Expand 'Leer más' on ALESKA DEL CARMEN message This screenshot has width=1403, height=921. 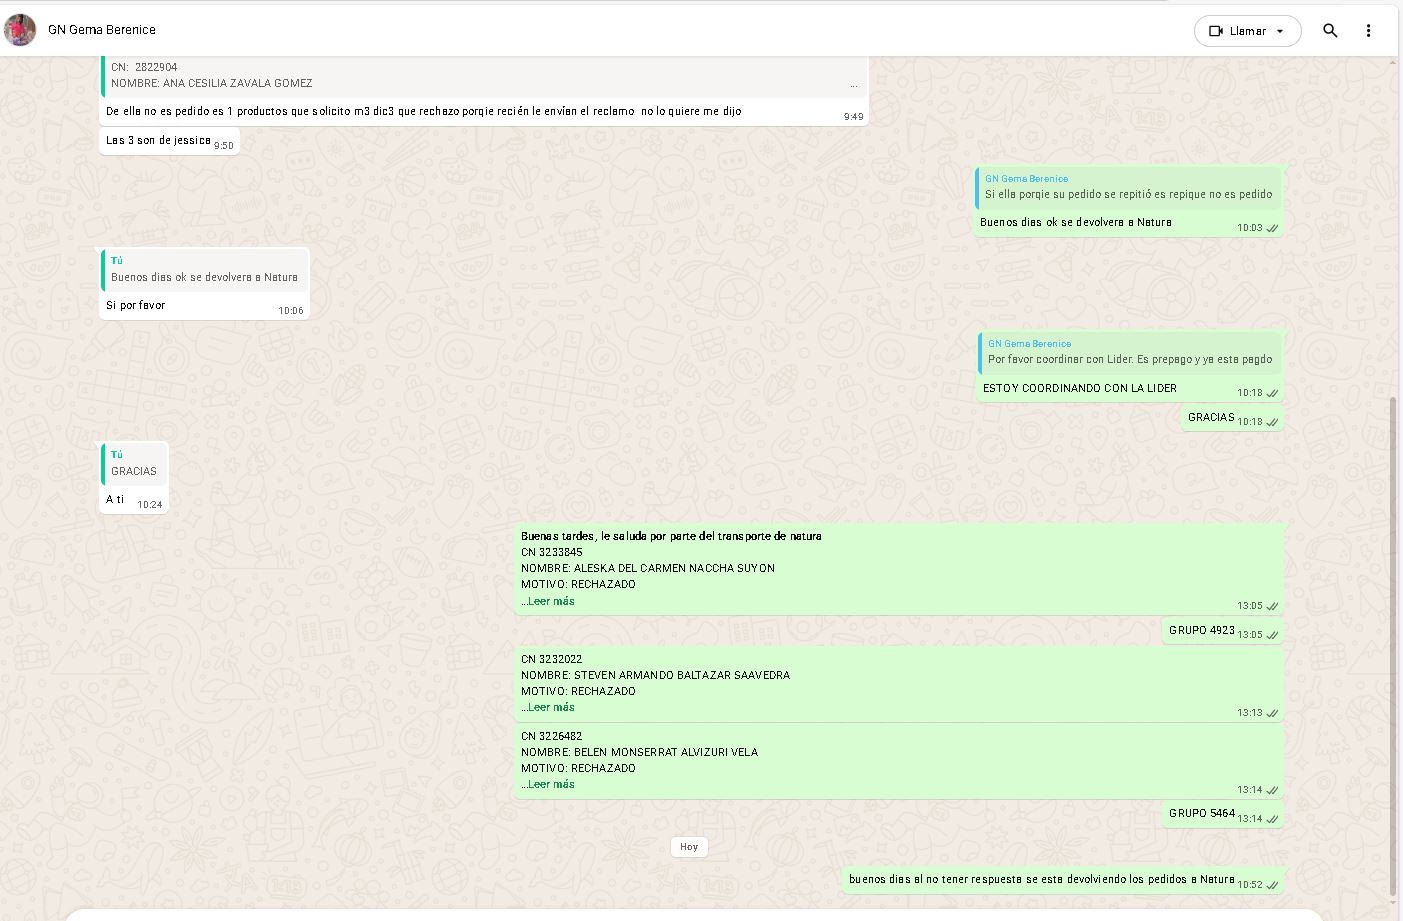(548, 601)
